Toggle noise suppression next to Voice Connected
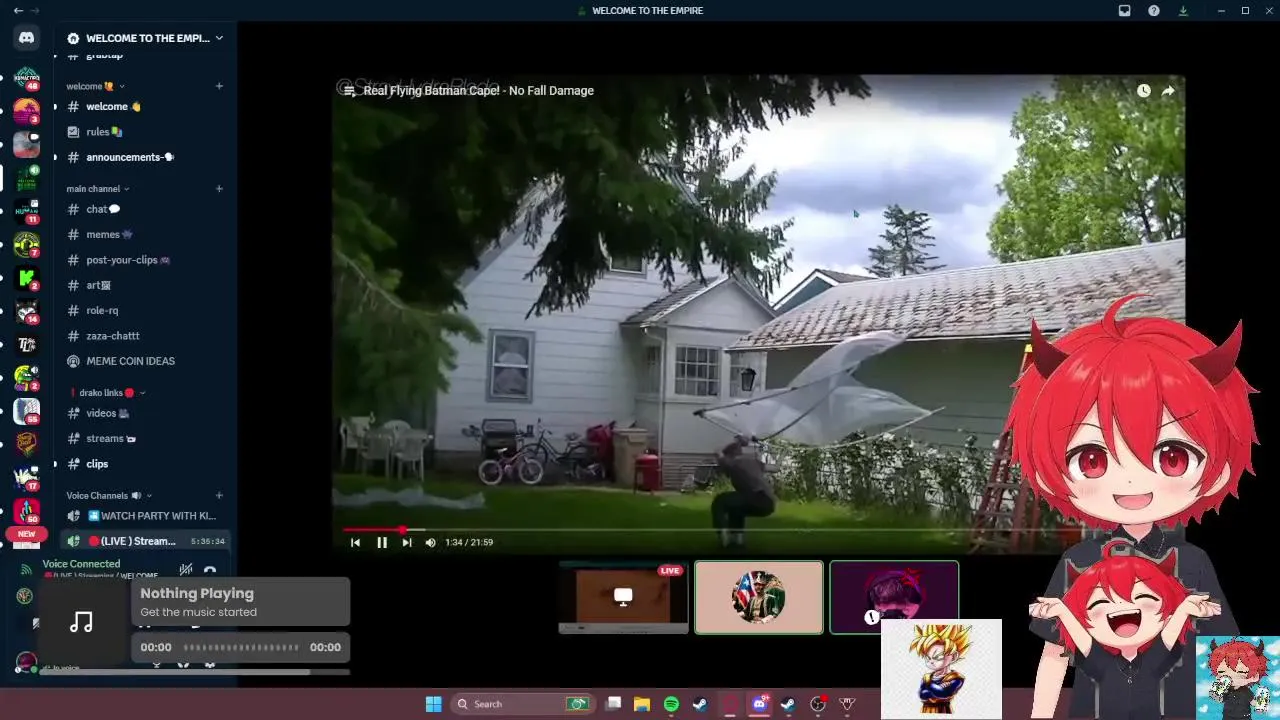The image size is (1280, 720). point(185,570)
